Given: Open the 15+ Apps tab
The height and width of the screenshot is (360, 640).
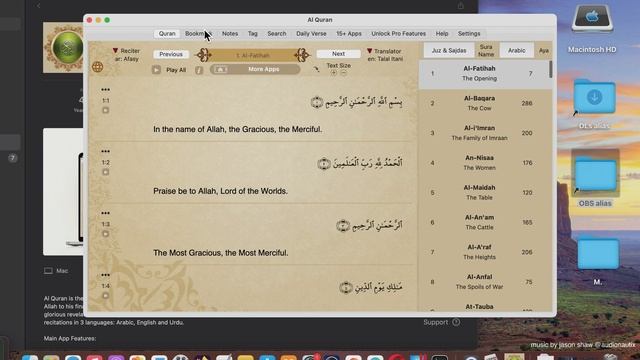Looking at the screenshot, I should 349,33.
